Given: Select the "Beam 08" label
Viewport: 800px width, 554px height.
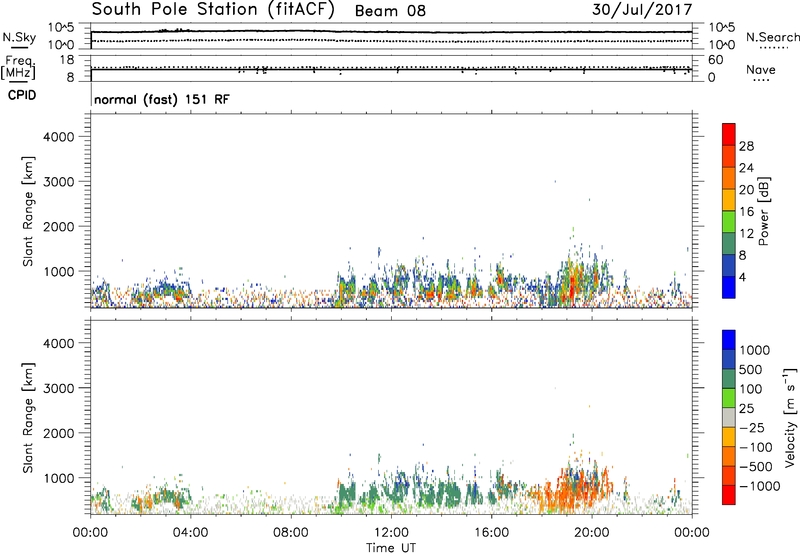Looking at the screenshot, I should (x=390, y=11).
